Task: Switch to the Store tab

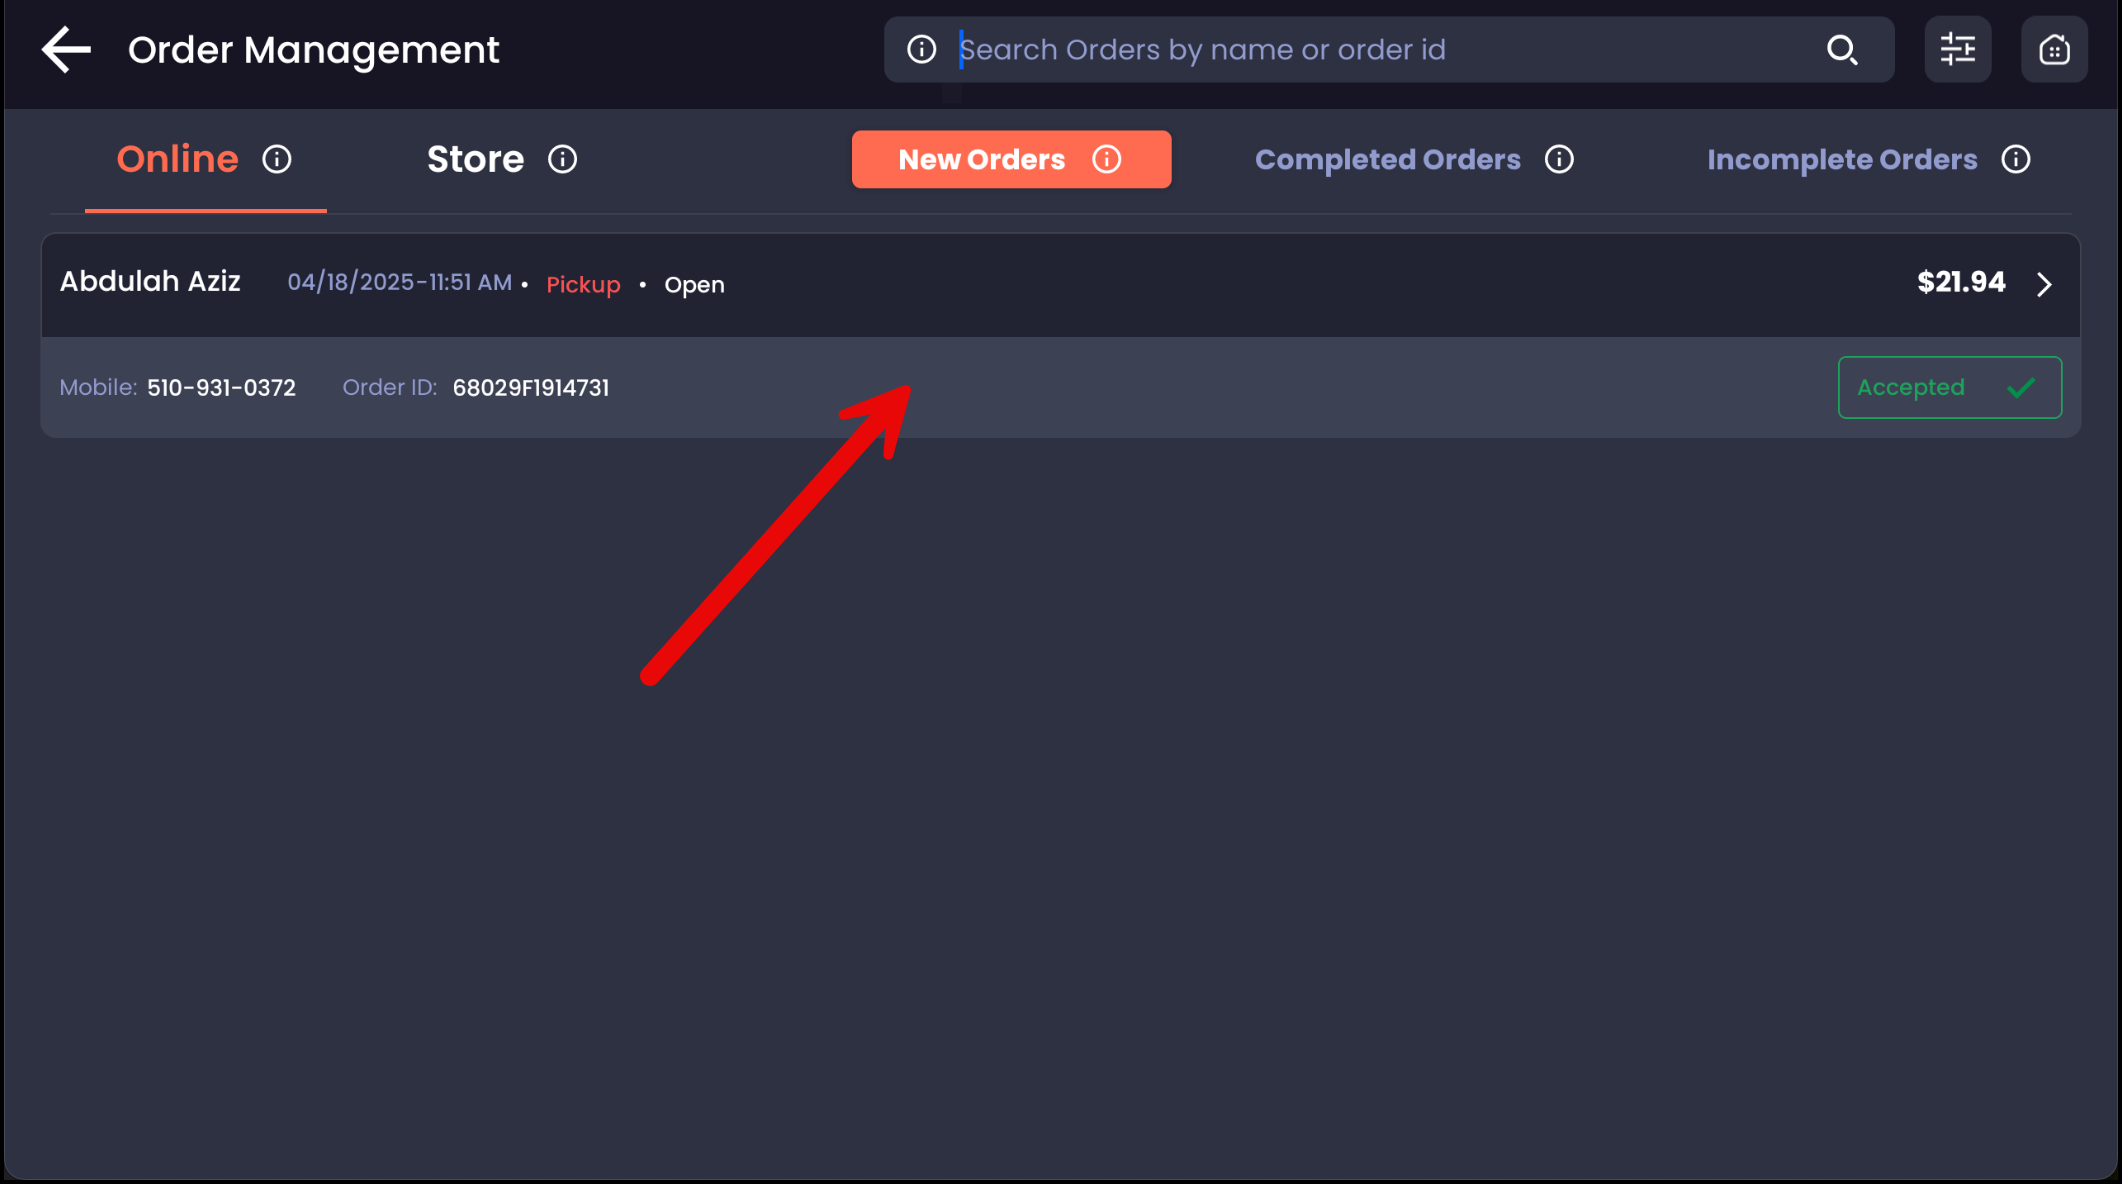Action: 475,160
